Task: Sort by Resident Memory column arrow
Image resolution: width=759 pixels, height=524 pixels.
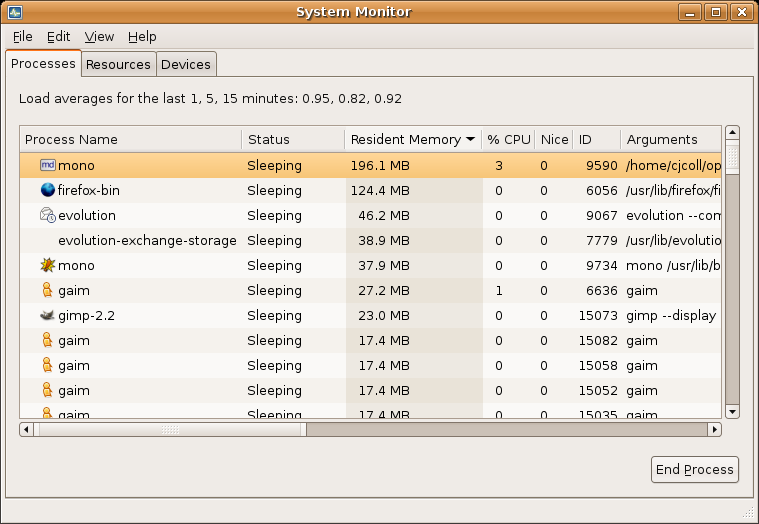Action: (470, 140)
